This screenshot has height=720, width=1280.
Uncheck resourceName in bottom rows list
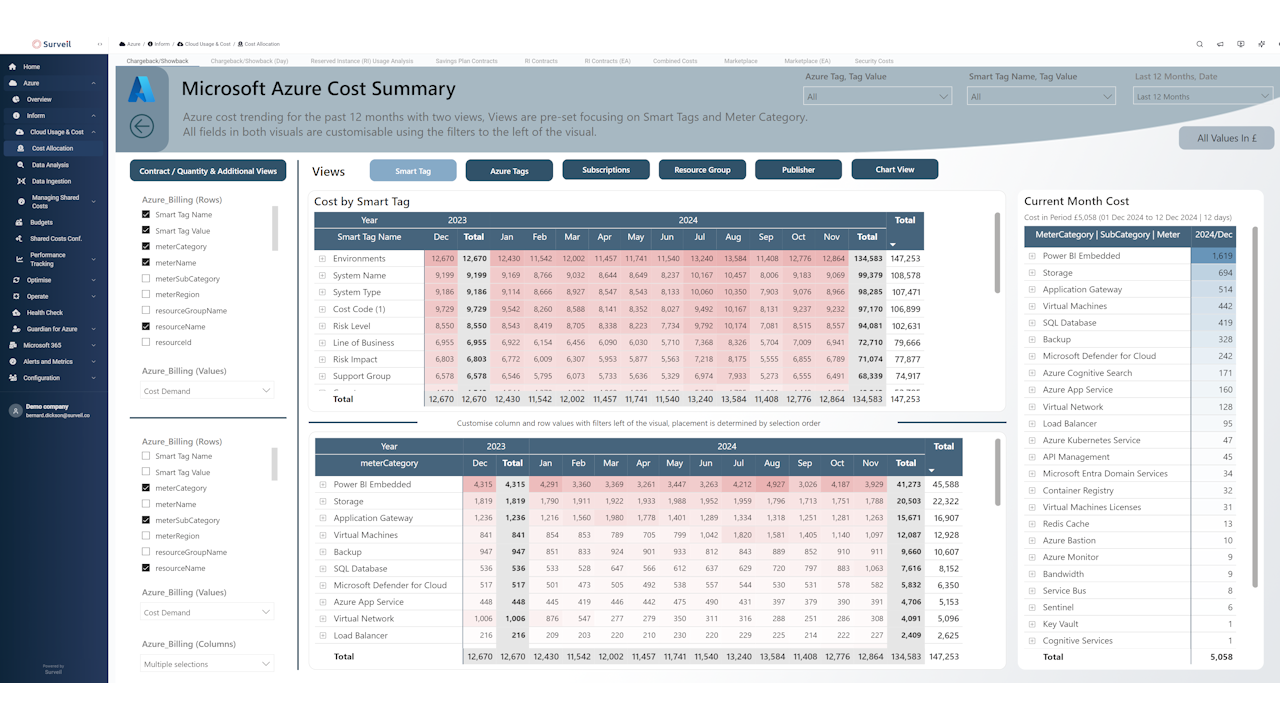coord(146,568)
